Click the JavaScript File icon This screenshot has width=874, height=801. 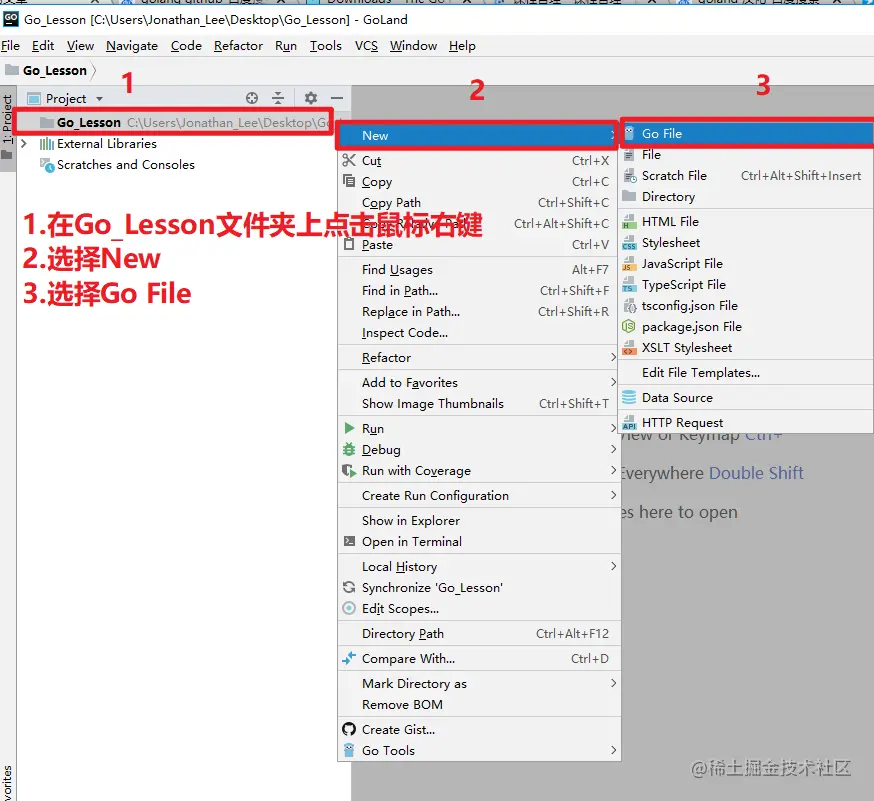629,264
